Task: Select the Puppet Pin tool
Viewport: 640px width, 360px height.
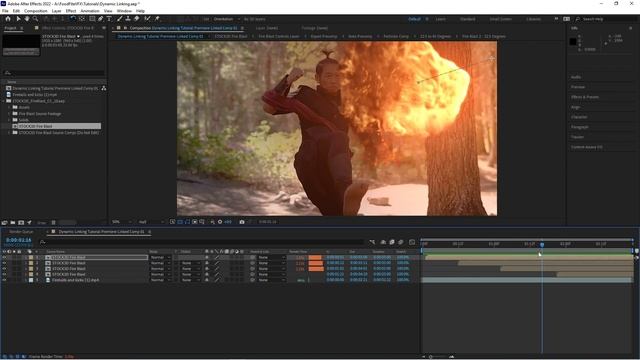Action: (157, 19)
